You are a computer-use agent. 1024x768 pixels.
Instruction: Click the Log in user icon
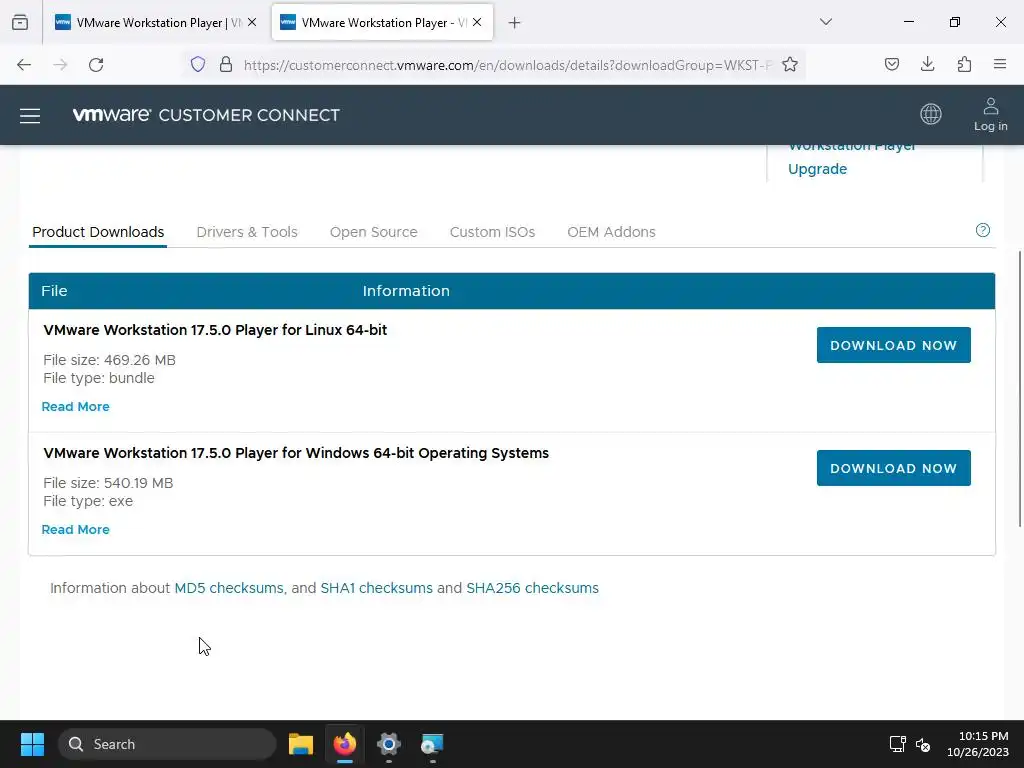coord(991,114)
